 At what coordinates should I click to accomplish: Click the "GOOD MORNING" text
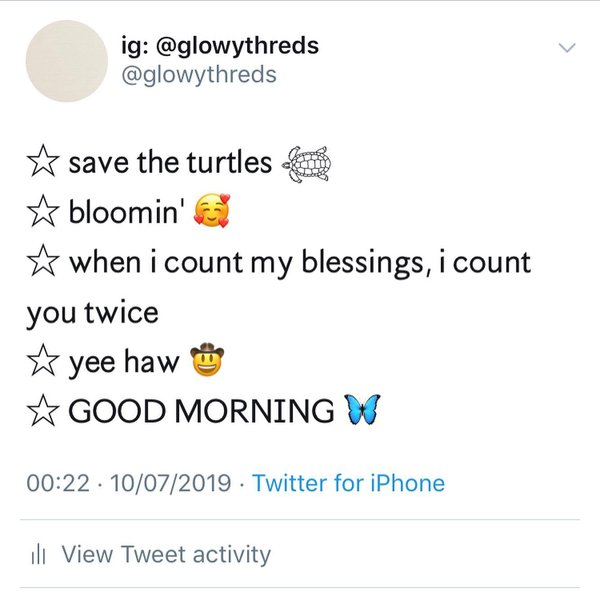click(201, 411)
